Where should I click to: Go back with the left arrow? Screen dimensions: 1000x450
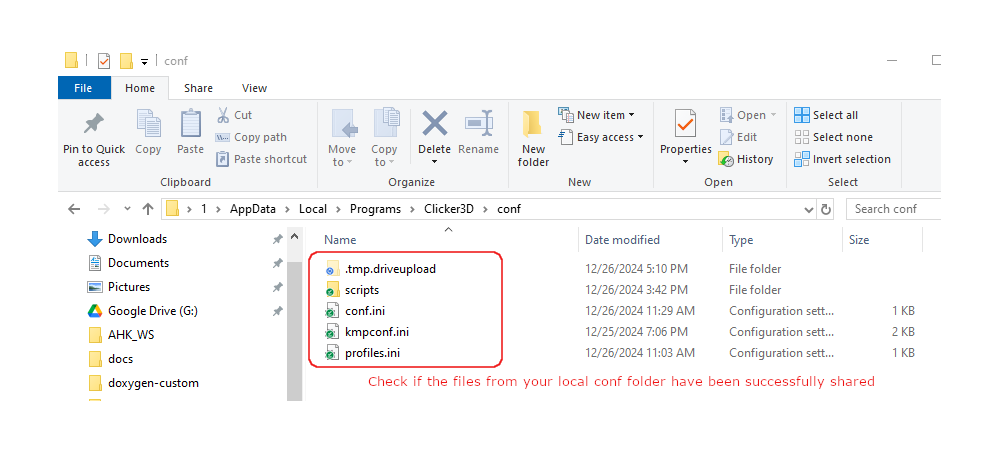[x=74, y=209]
